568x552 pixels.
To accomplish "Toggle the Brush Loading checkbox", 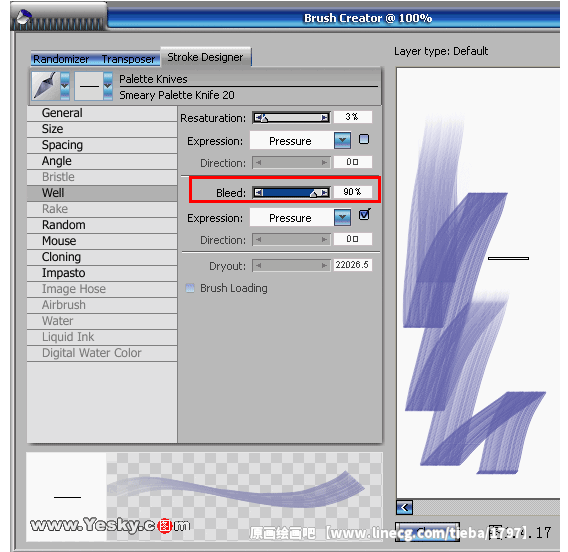I will [190, 288].
